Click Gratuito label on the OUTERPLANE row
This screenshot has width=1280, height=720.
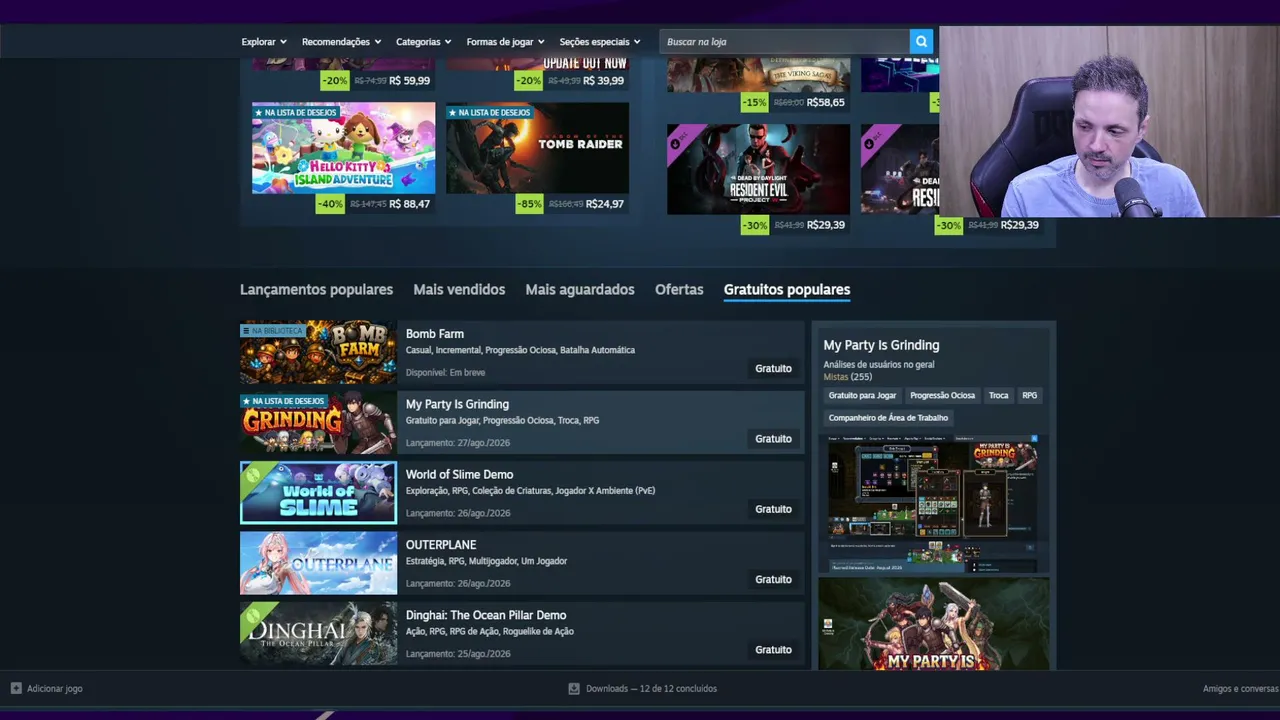tap(773, 579)
